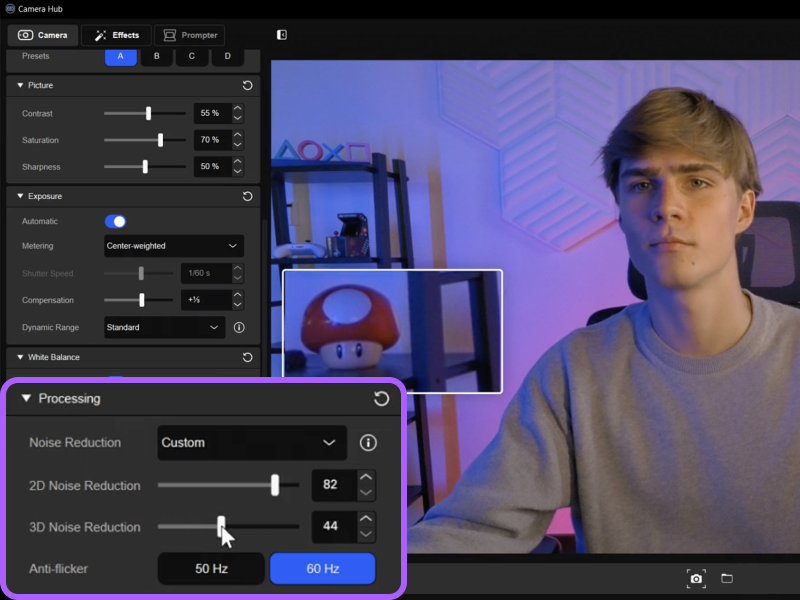Open the Metering dropdown

pyautogui.click(x=173, y=246)
